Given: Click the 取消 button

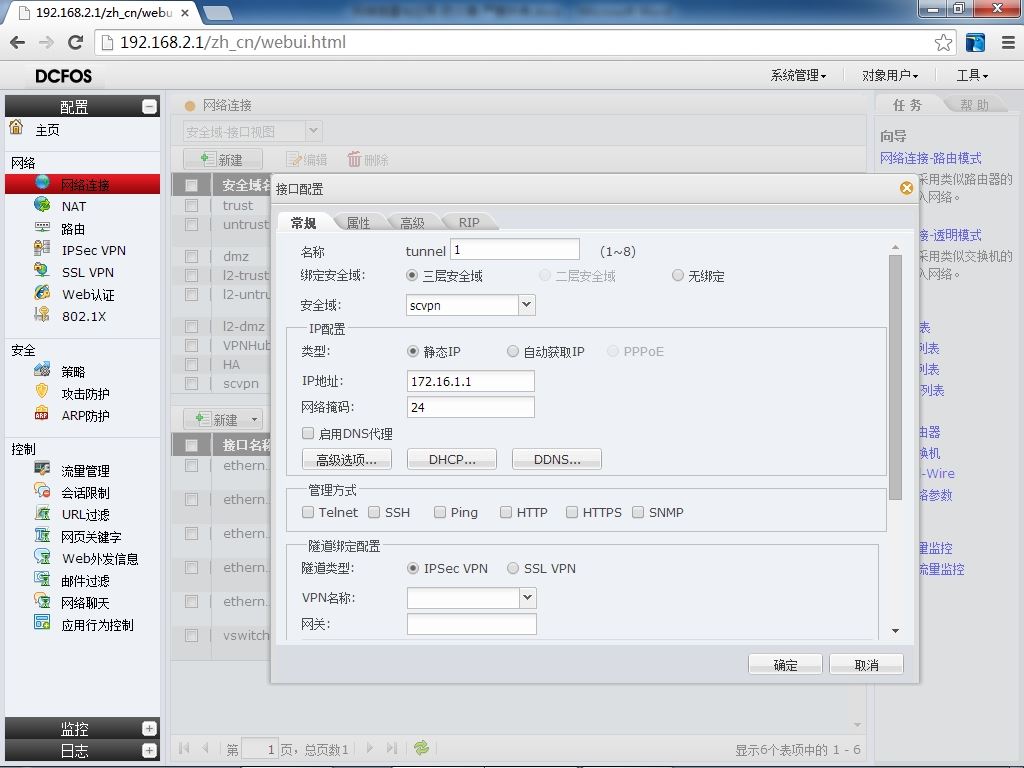Looking at the screenshot, I should pos(867,665).
